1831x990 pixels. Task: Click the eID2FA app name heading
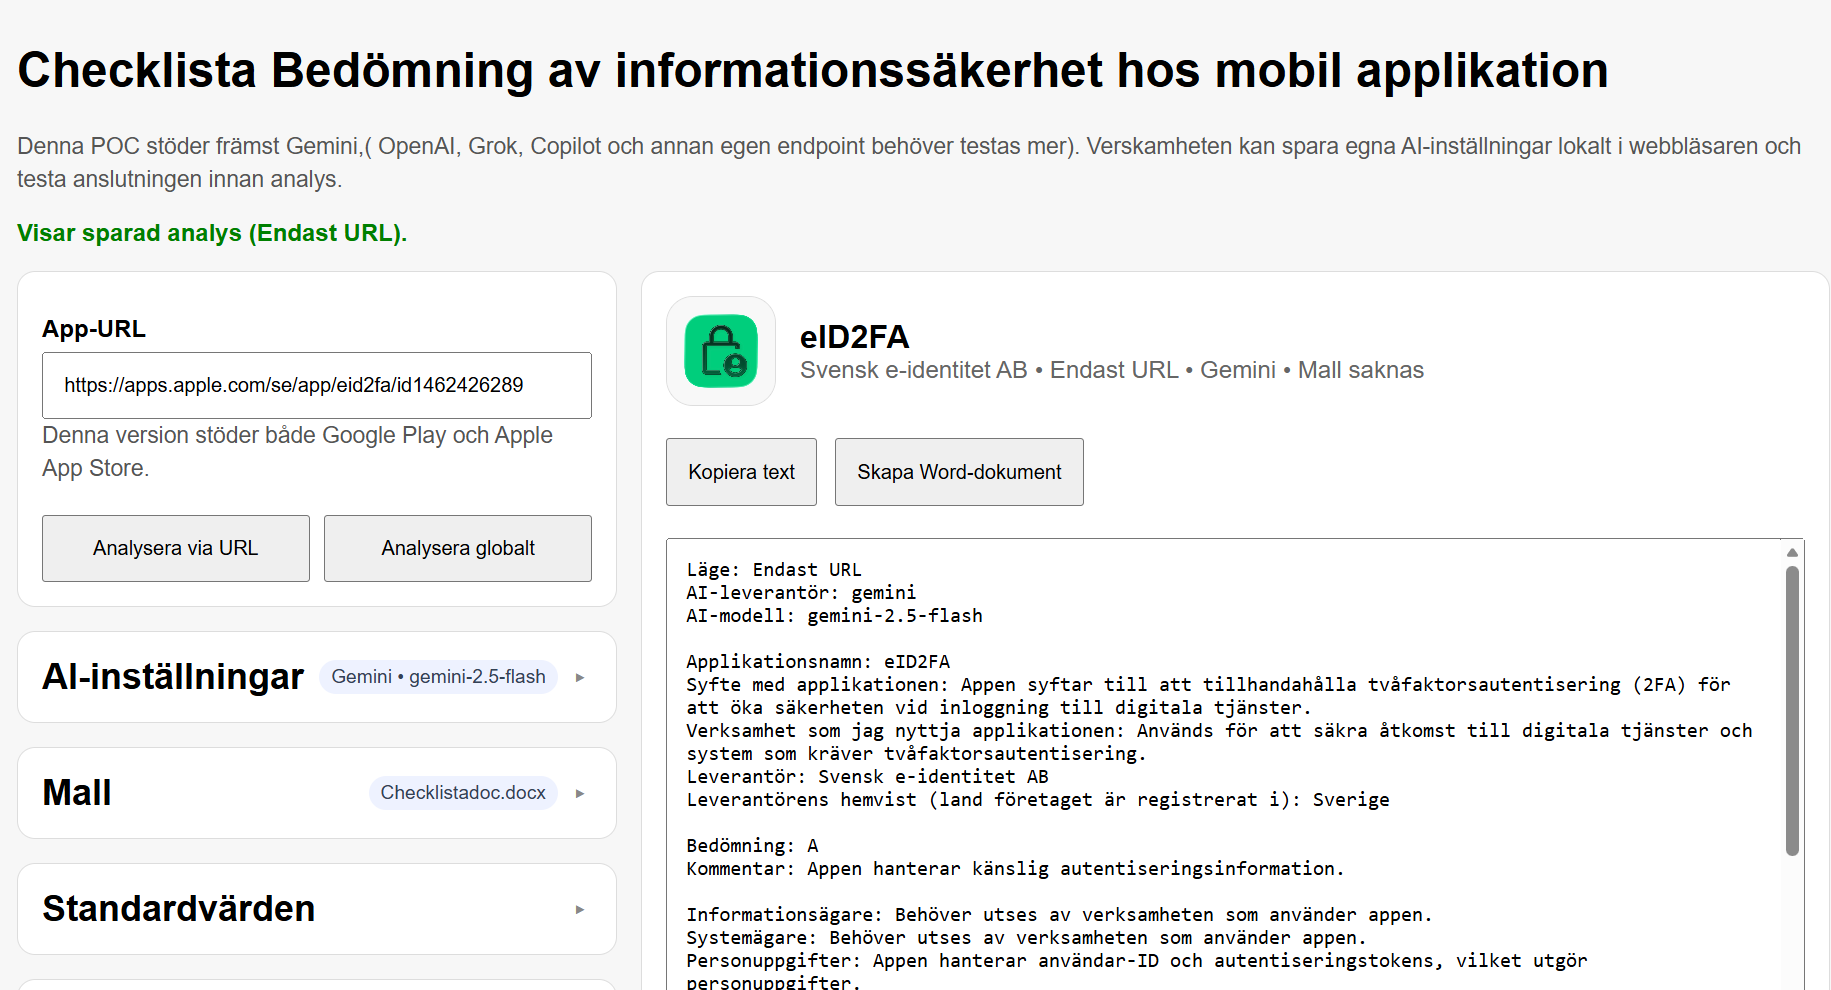pyautogui.click(x=854, y=337)
